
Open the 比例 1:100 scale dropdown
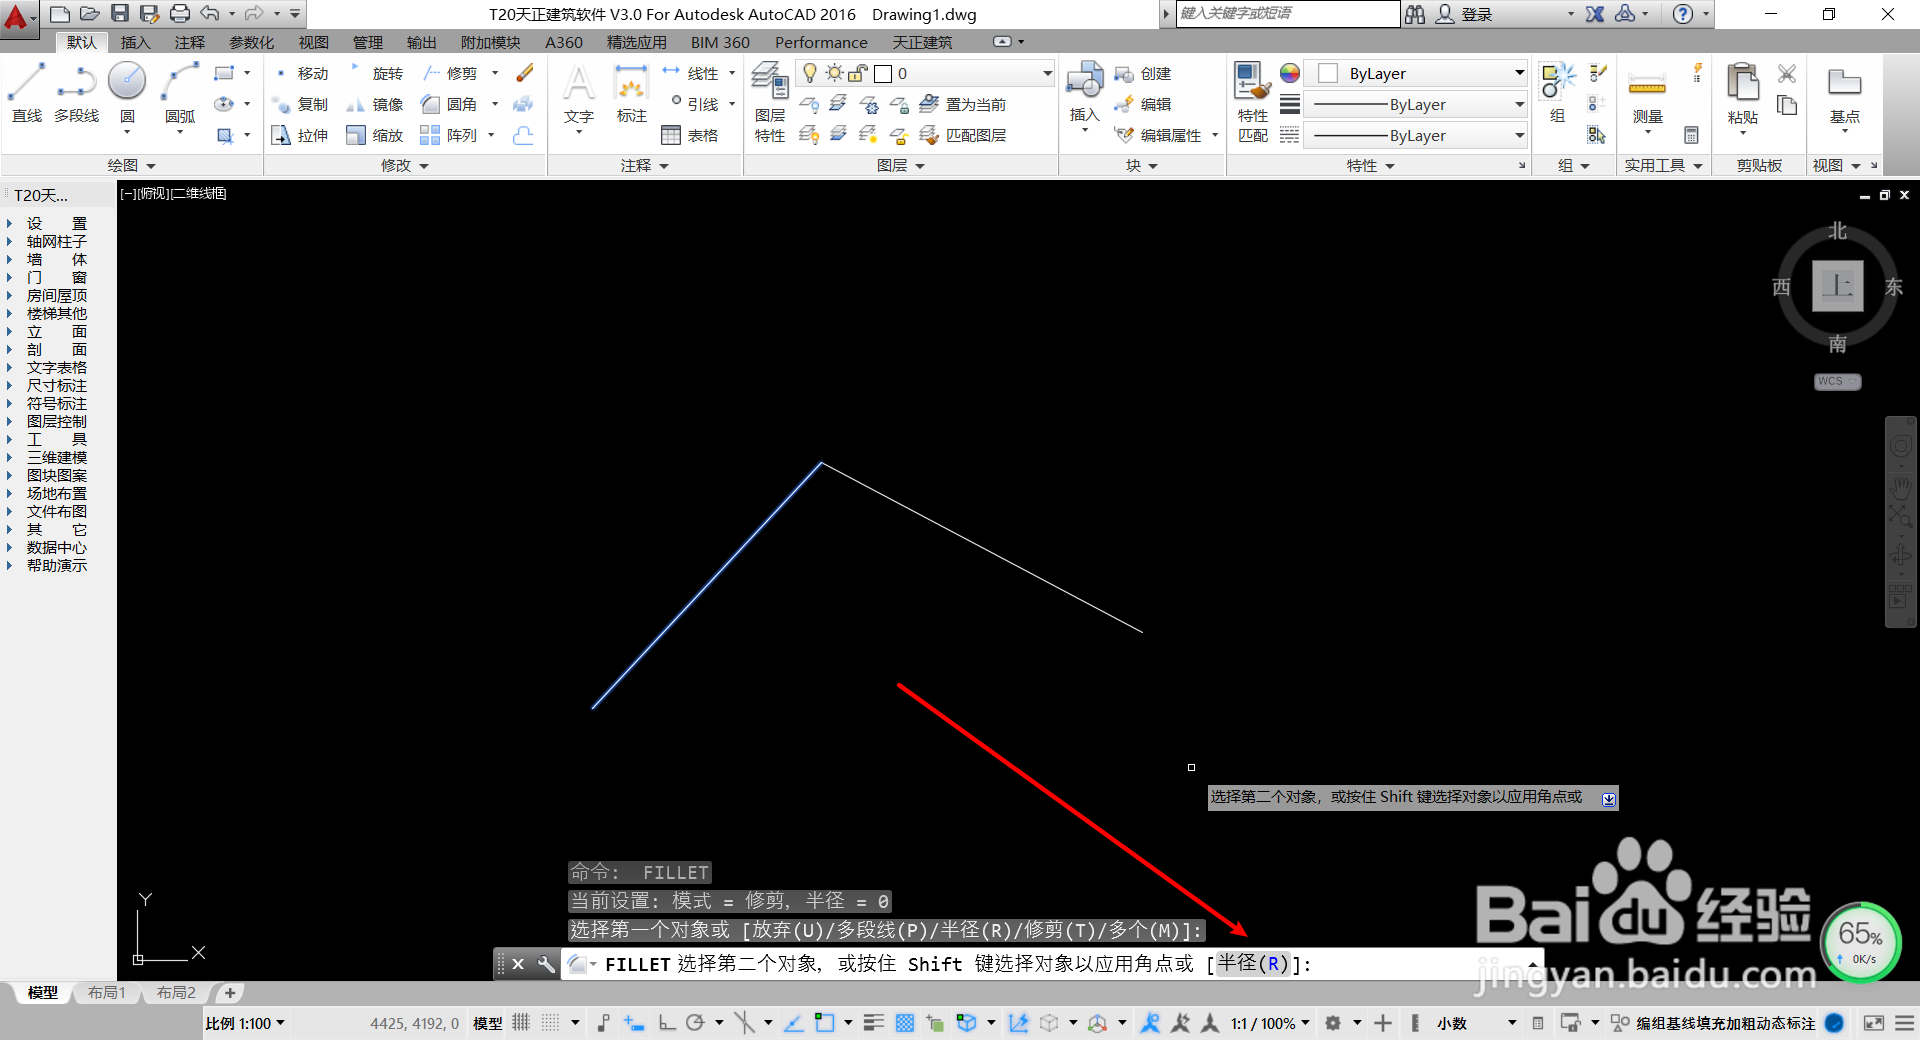pos(245,1023)
